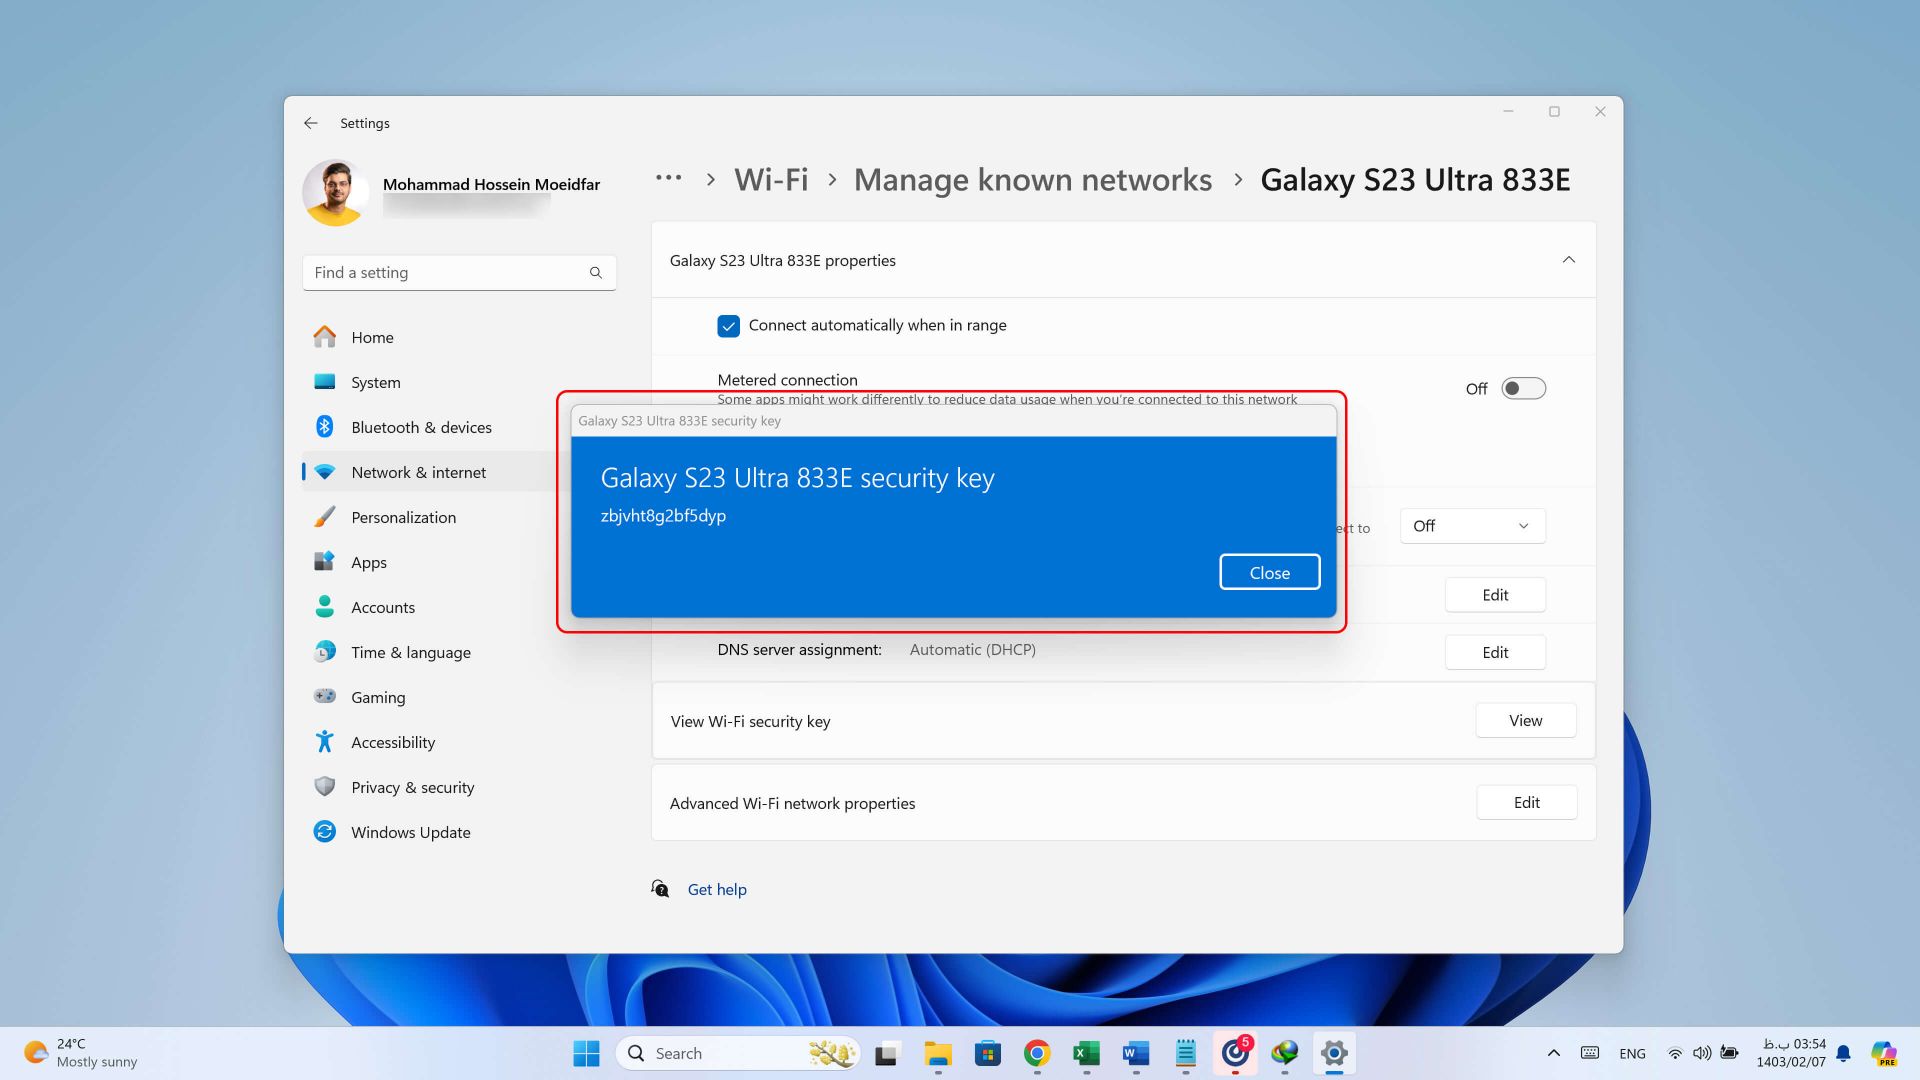Click the Settings gear on the taskbar
The height and width of the screenshot is (1080, 1920).
[1334, 1053]
